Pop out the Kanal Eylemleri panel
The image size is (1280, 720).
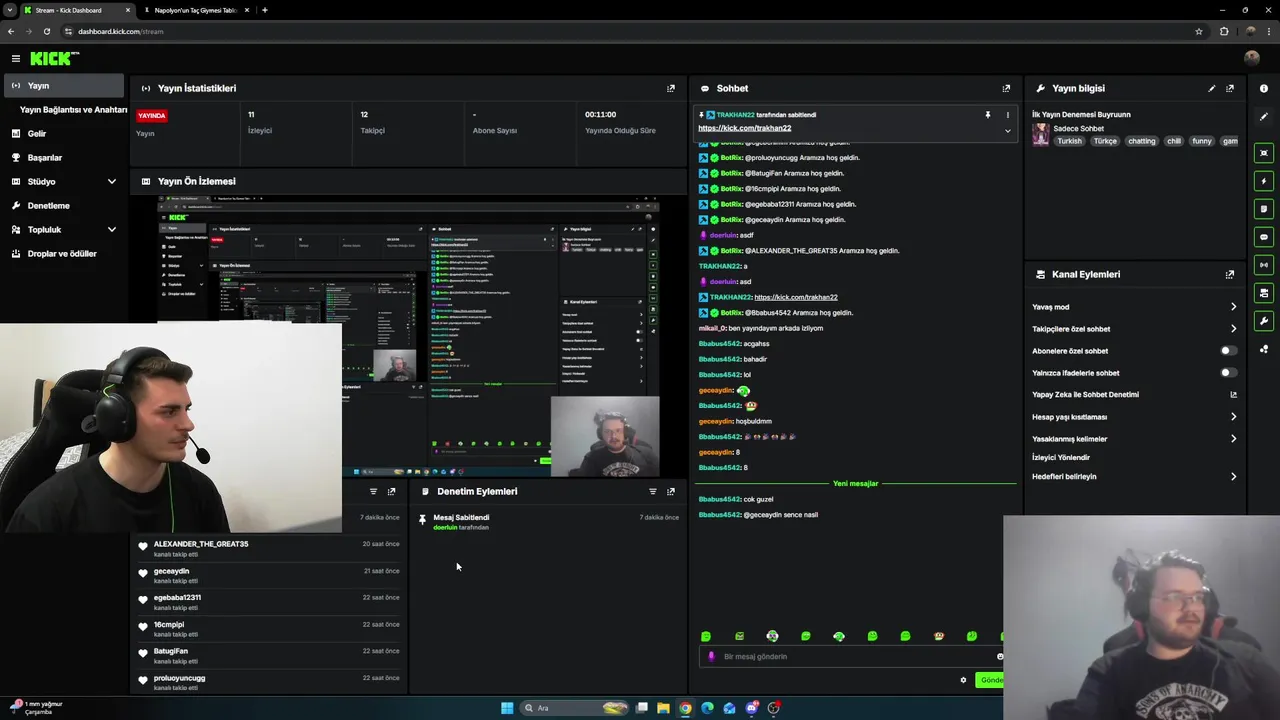[1230, 274]
